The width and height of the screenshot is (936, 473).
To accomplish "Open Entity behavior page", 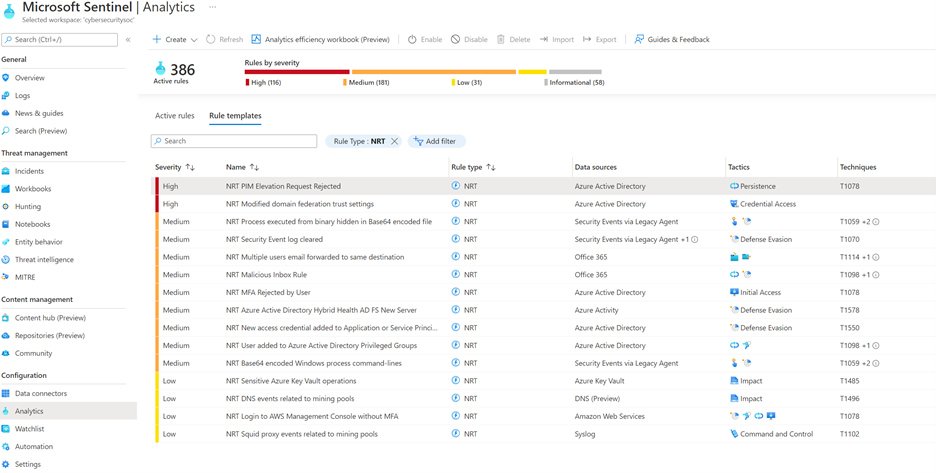I will [x=39, y=242].
